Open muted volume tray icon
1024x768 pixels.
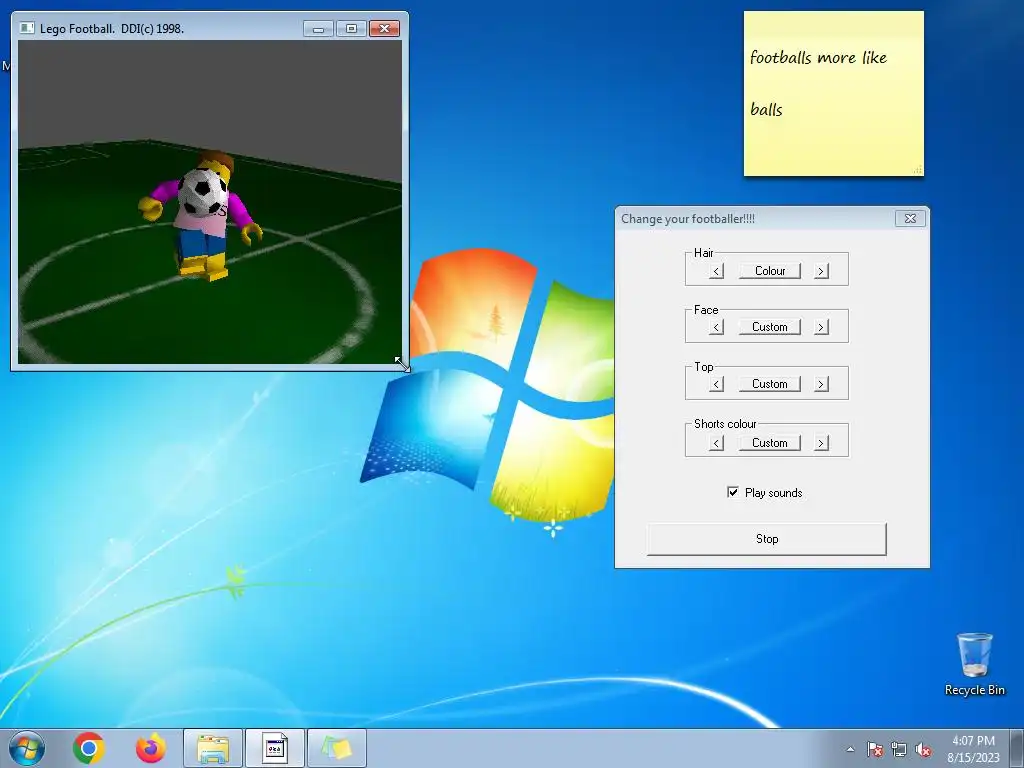point(923,749)
